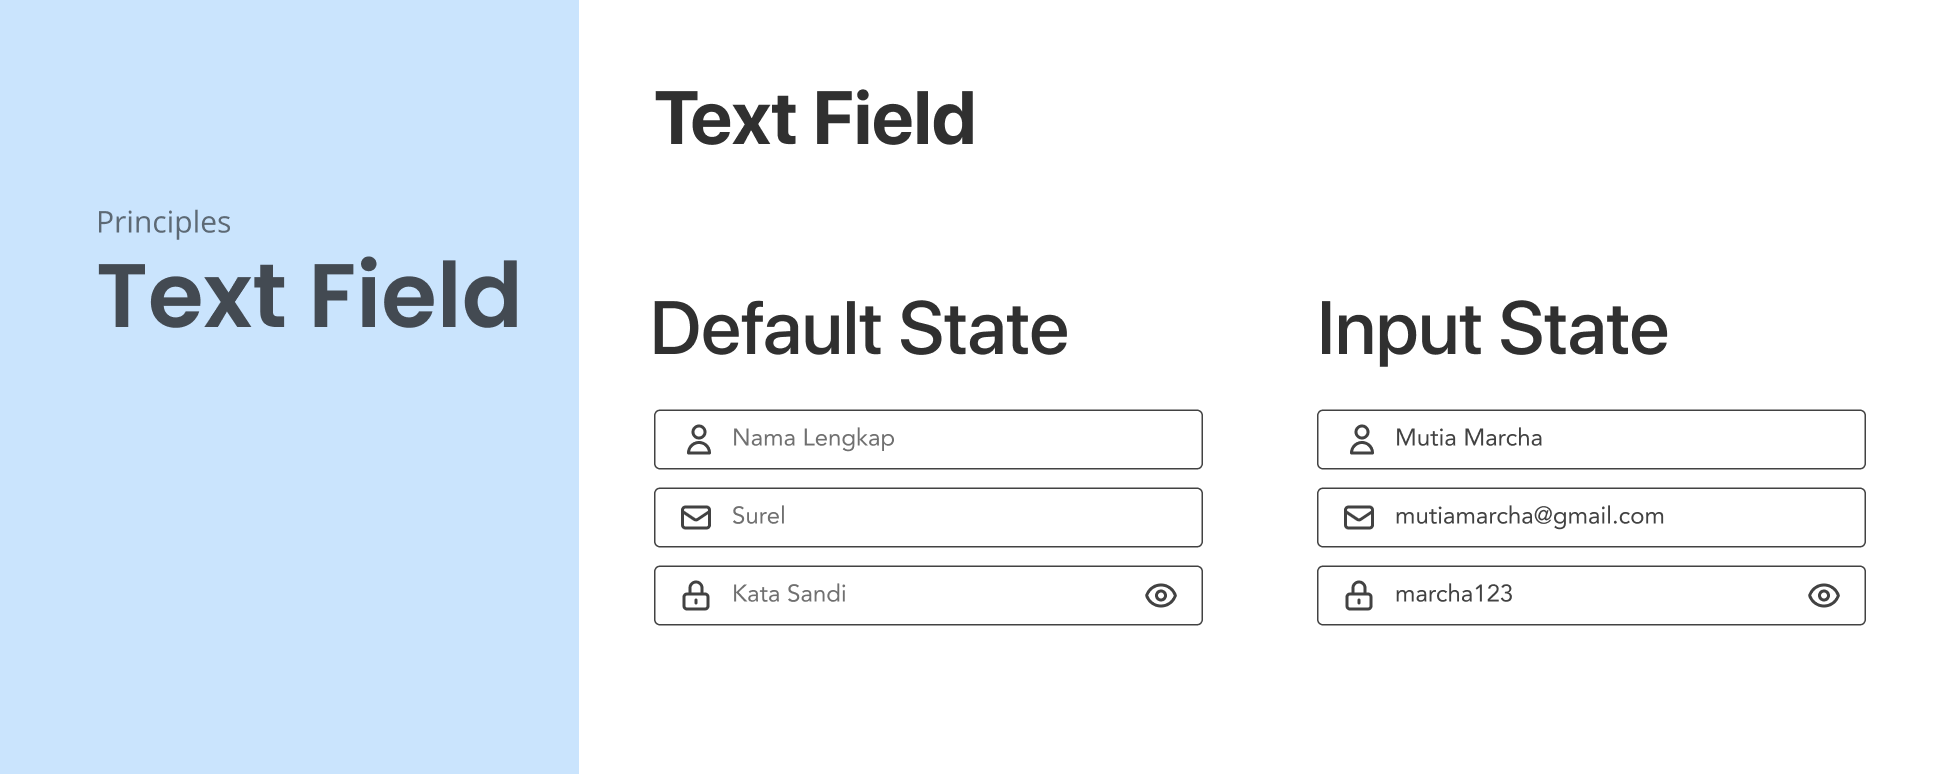Click the lock icon in Kata Sandi field
The image size is (1939, 775).
696,595
